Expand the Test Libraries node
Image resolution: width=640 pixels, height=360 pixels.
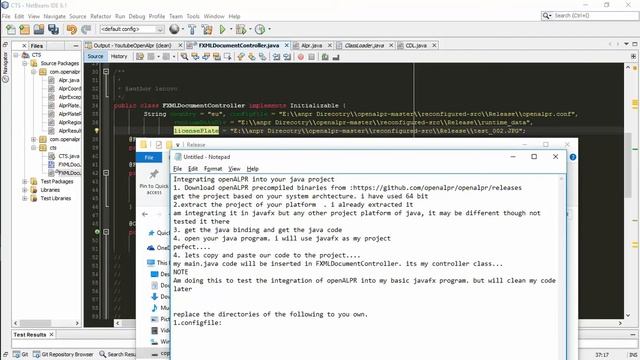[25, 198]
